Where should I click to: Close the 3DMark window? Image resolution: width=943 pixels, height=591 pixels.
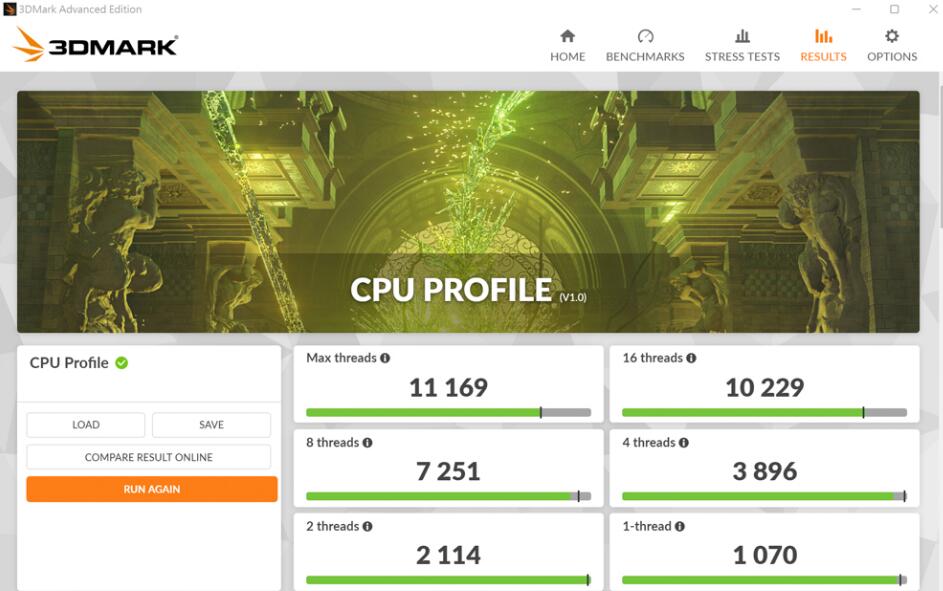pyautogui.click(x=933, y=9)
